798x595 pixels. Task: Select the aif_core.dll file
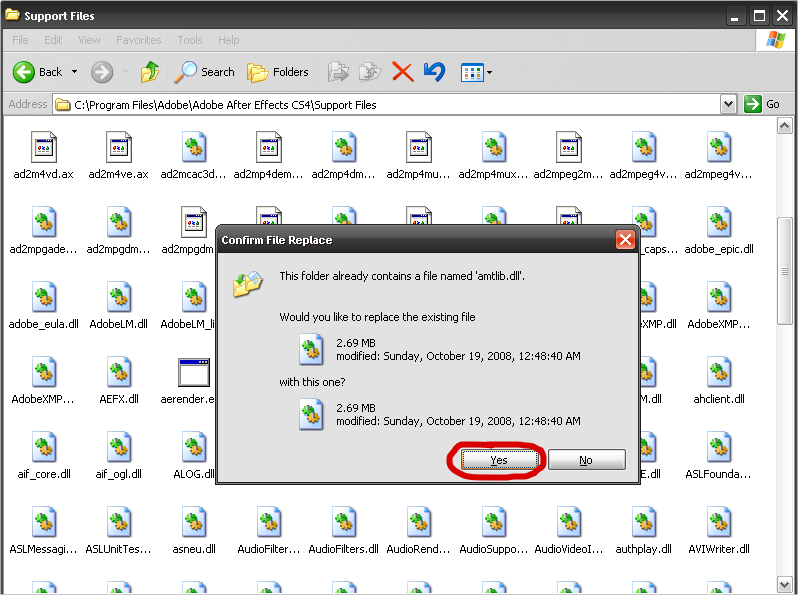(x=44, y=456)
